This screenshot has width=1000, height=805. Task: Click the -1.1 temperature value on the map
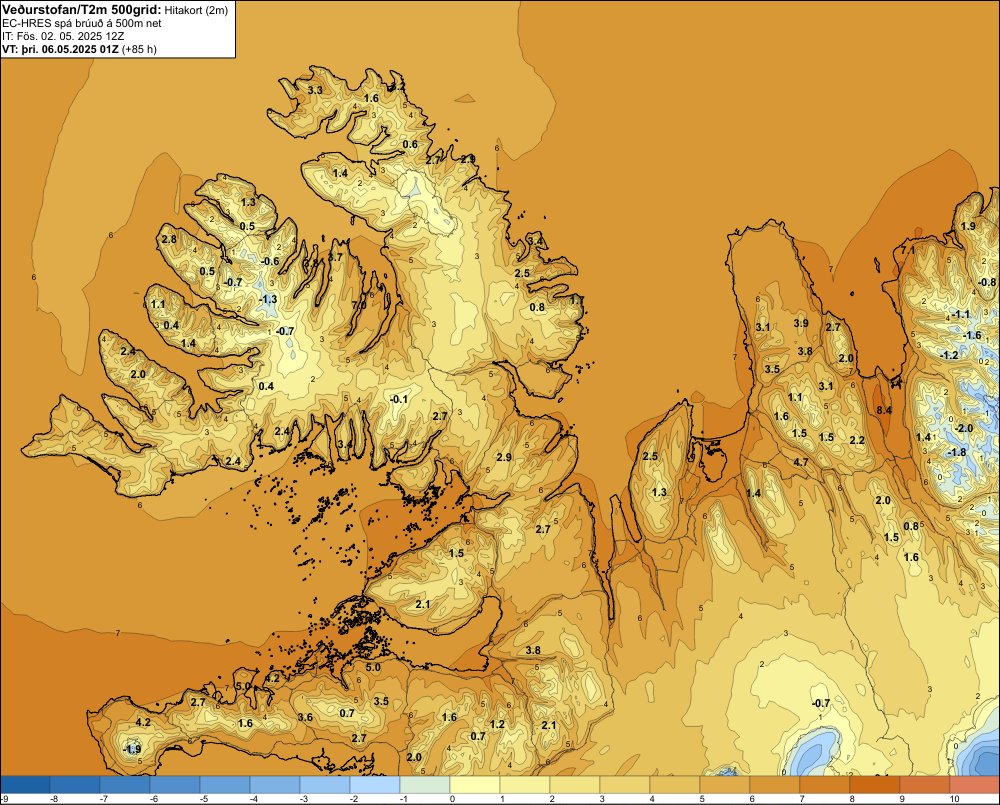pyautogui.click(x=960, y=314)
